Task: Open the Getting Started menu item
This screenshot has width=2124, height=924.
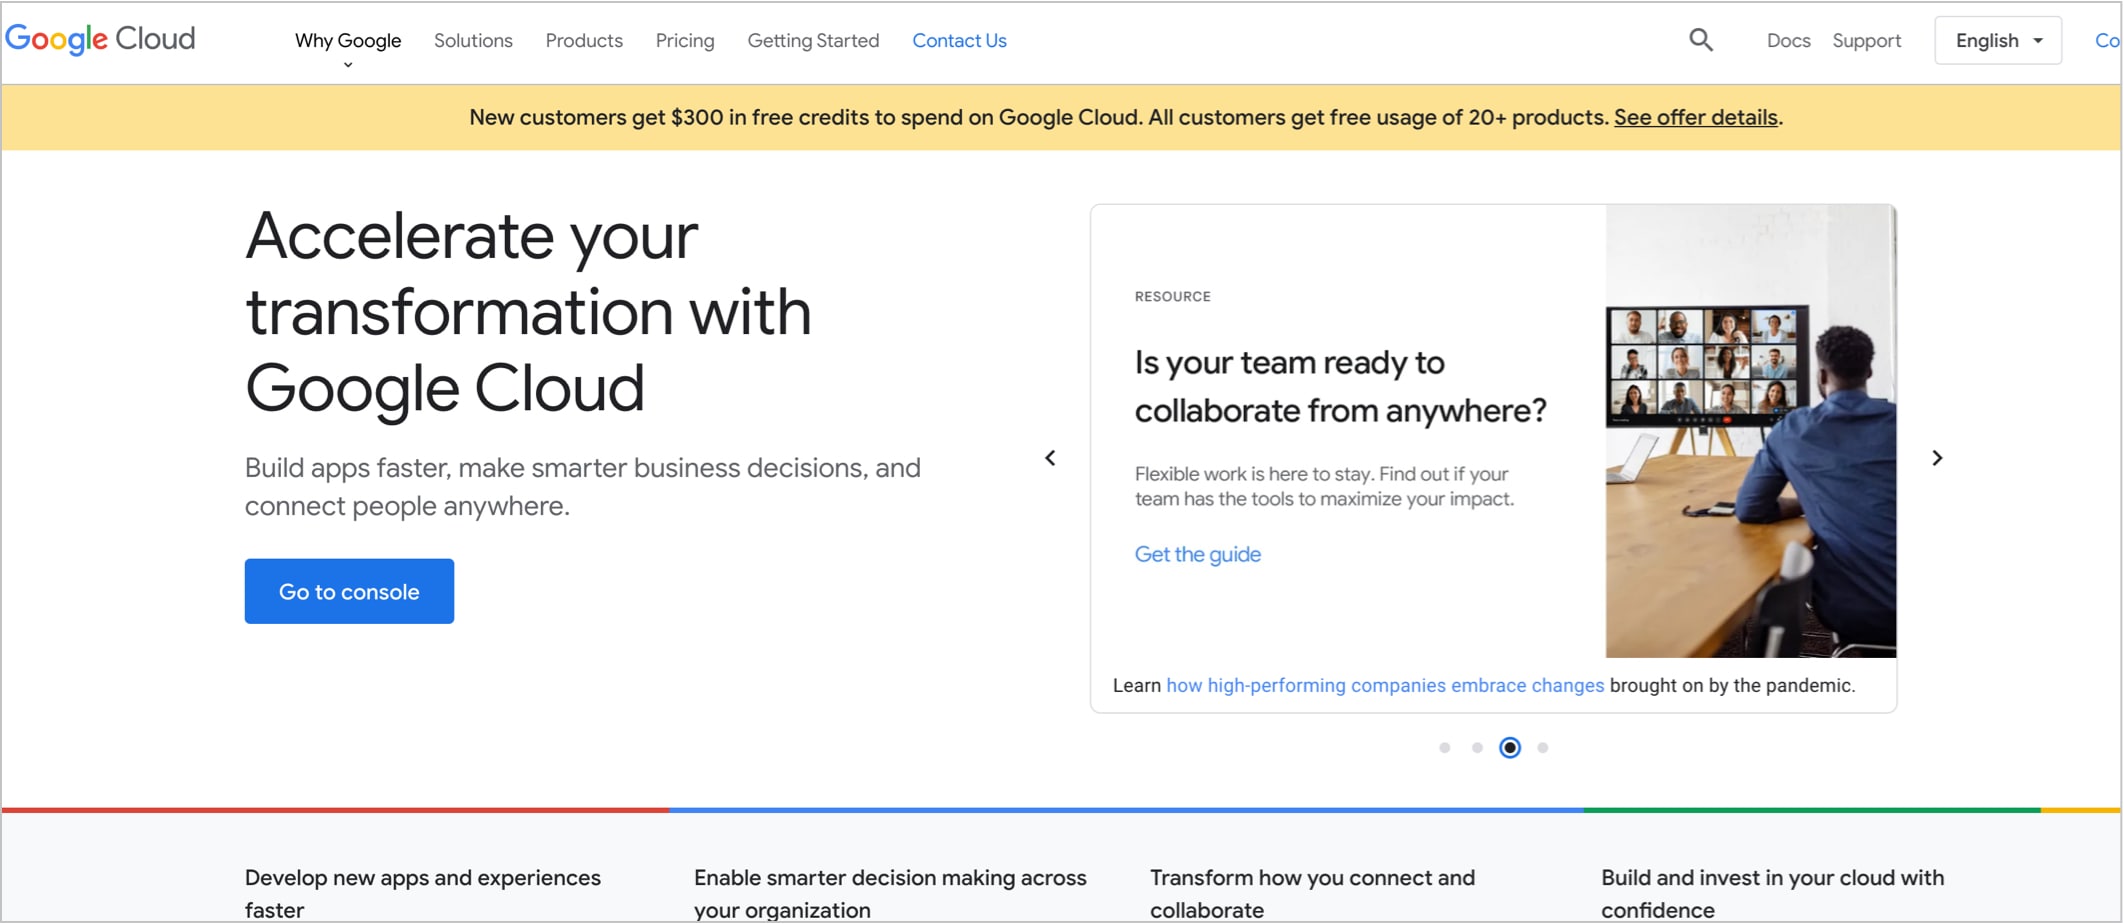Action: pos(813,41)
